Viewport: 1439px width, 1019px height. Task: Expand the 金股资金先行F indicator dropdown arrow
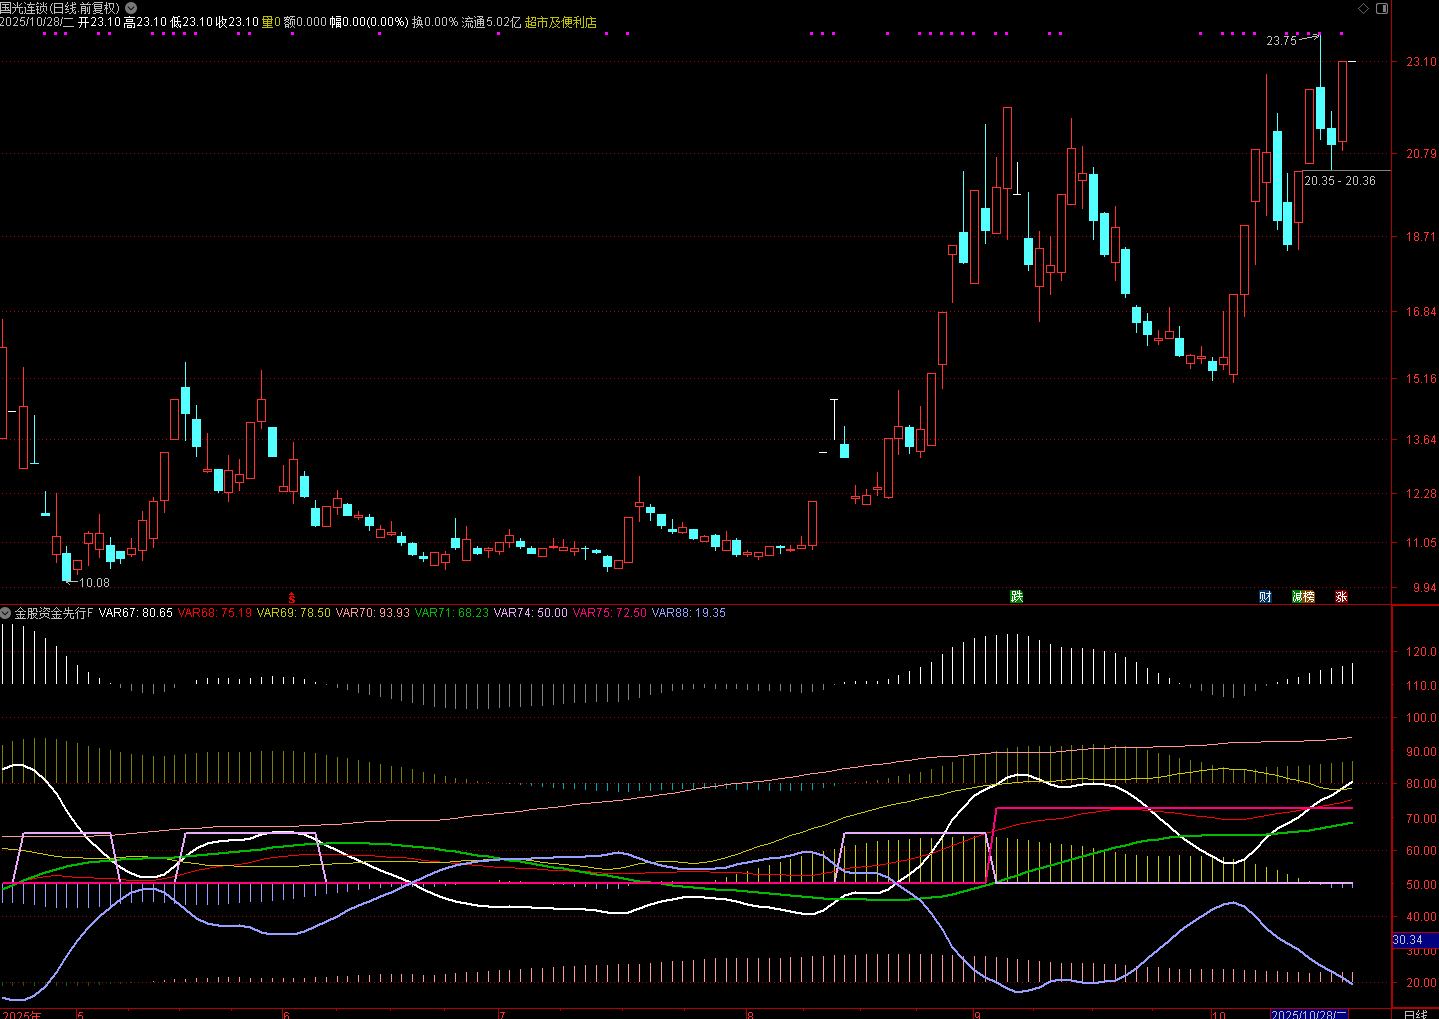point(6,613)
